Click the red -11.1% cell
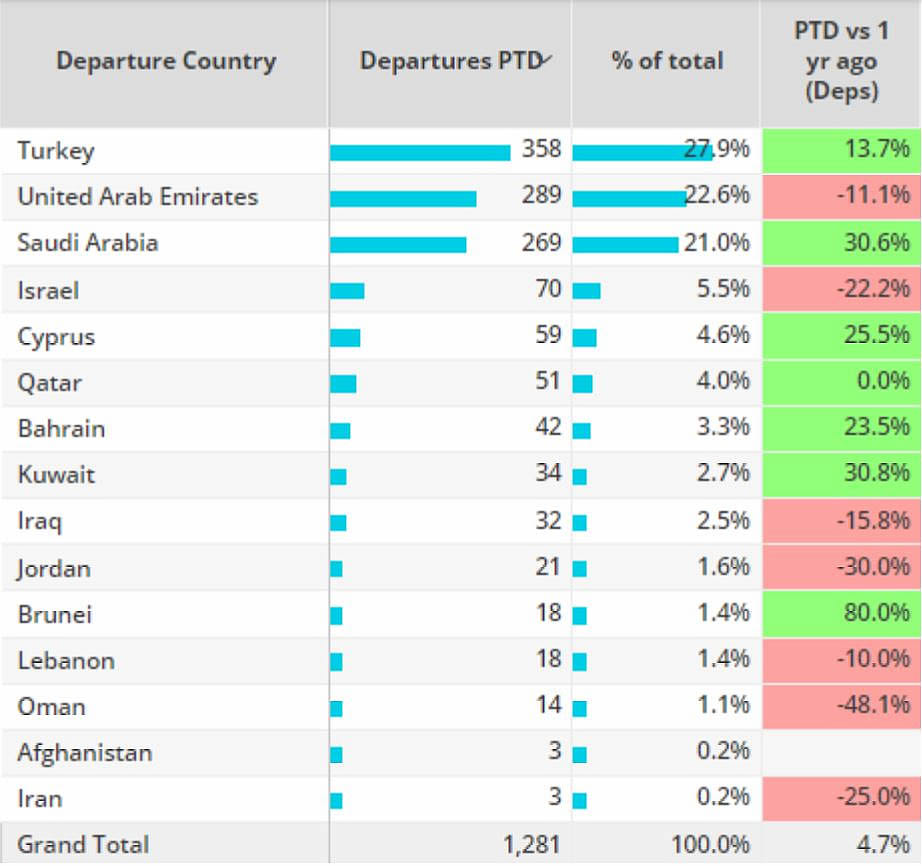This screenshot has width=922, height=866. tap(840, 196)
